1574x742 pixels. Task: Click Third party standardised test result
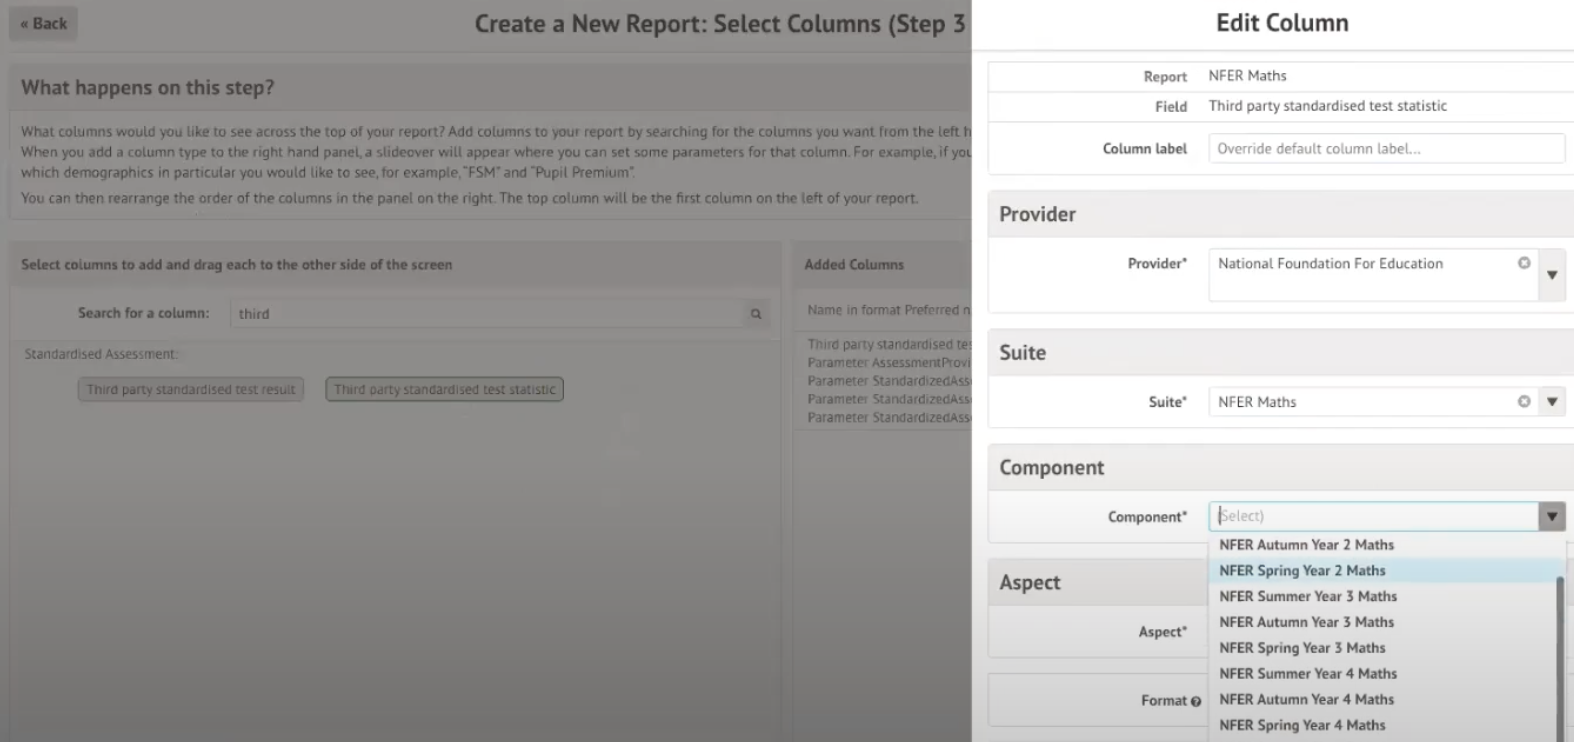tap(191, 389)
